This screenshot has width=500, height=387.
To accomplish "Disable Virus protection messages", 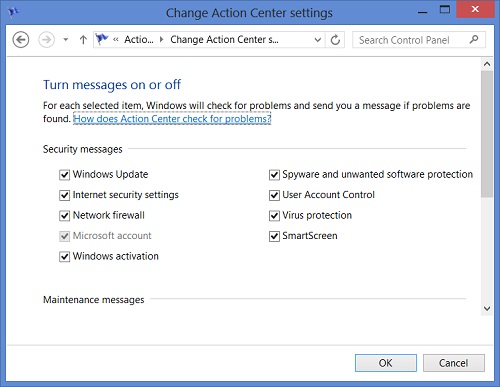I will point(274,216).
